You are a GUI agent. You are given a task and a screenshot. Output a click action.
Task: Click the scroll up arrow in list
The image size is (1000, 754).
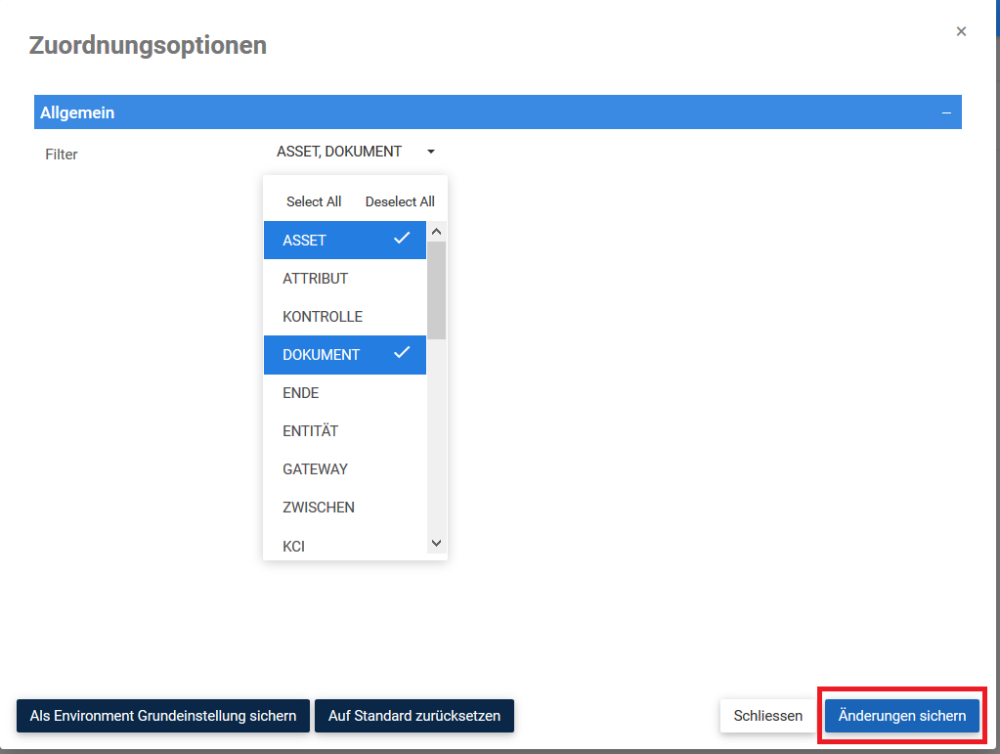tap(436, 232)
